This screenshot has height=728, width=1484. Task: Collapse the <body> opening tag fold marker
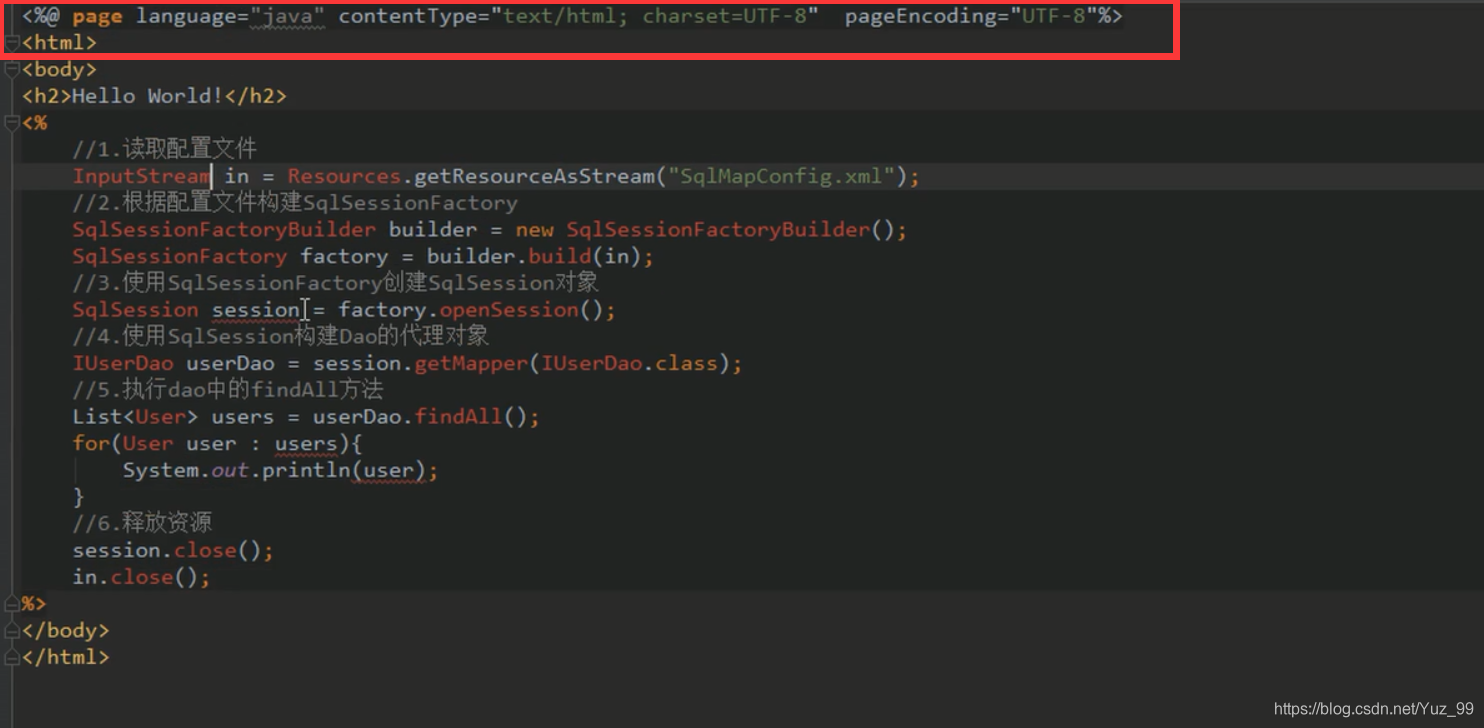point(12,69)
